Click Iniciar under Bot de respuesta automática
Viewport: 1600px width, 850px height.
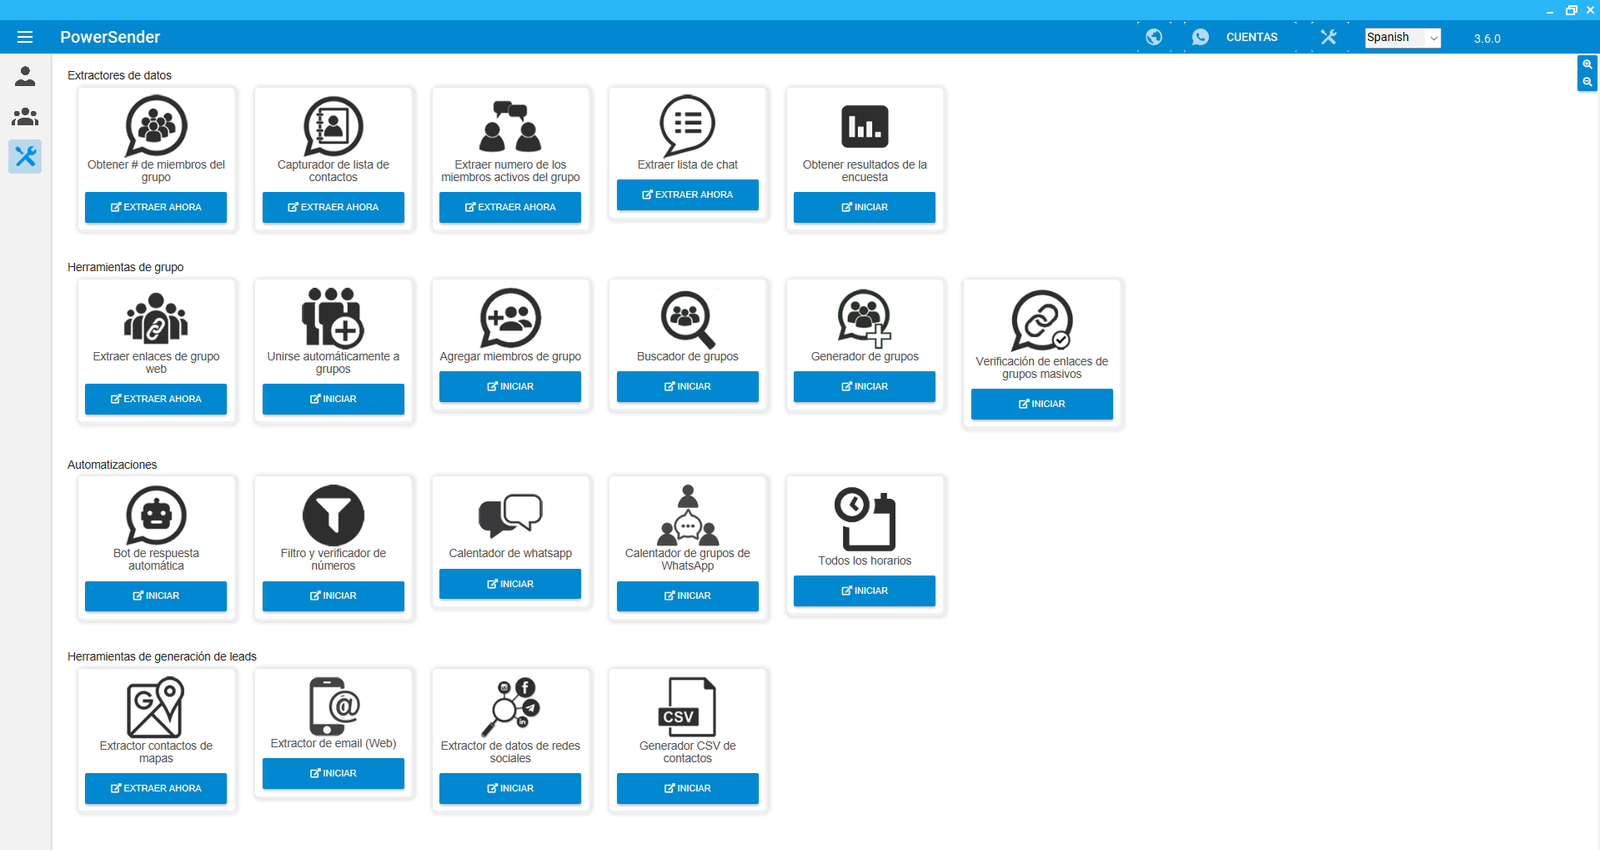pos(156,596)
